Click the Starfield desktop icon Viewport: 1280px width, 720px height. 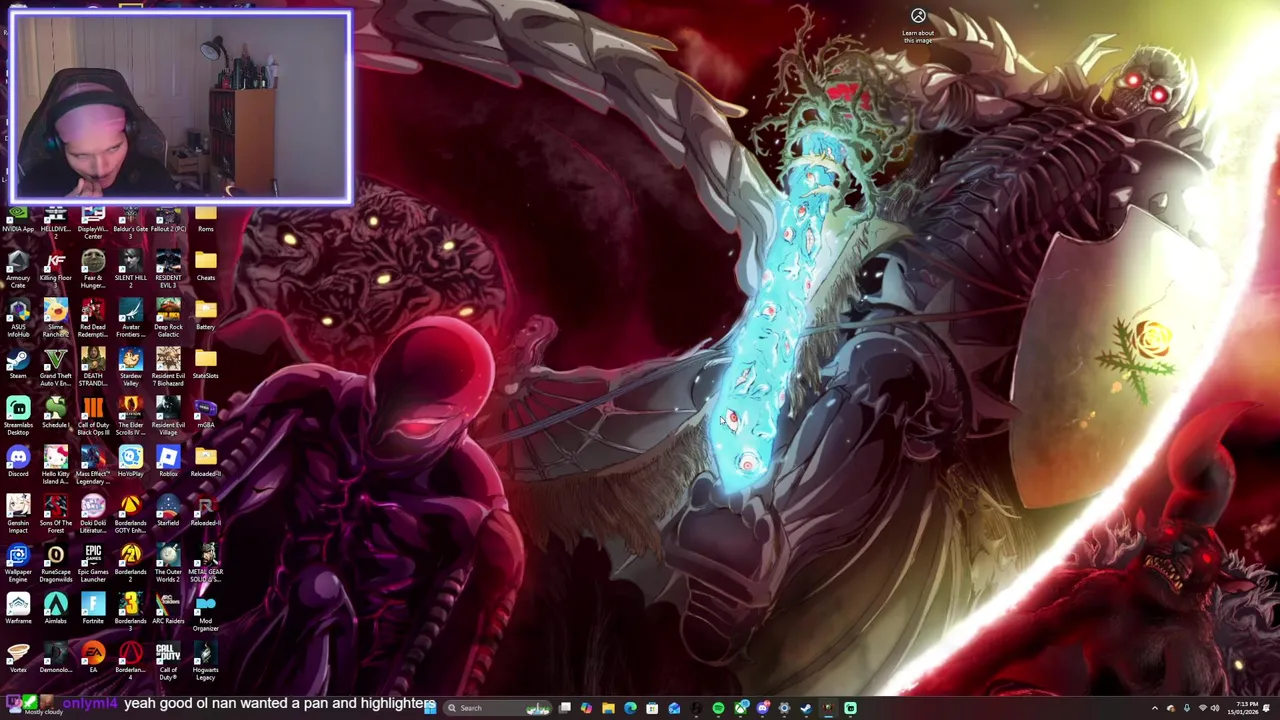coord(168,511)
